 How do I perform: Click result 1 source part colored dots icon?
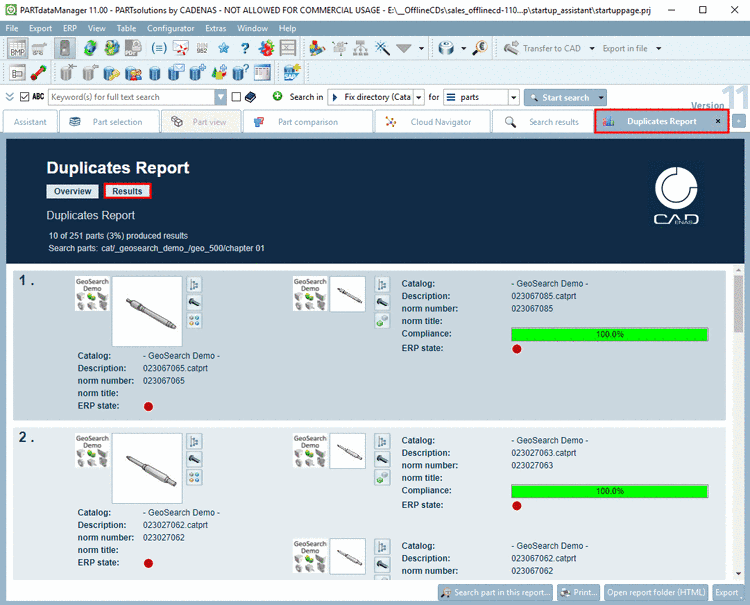click(194, 320)
